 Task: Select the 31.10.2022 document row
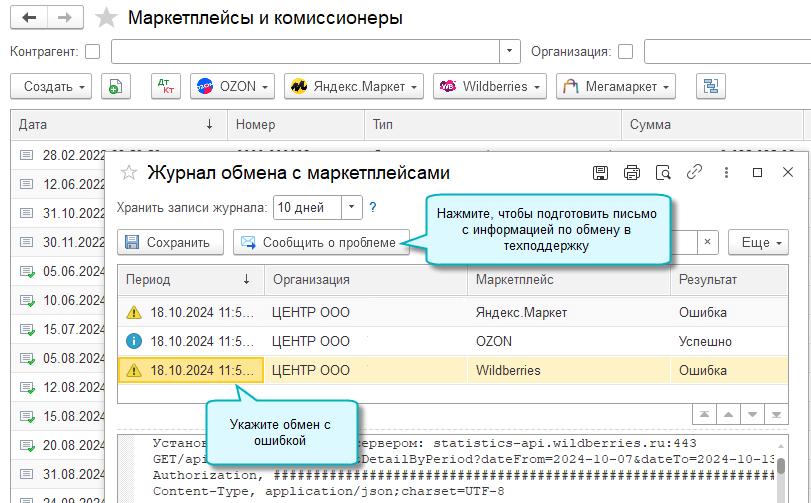[x=58, y=213]
